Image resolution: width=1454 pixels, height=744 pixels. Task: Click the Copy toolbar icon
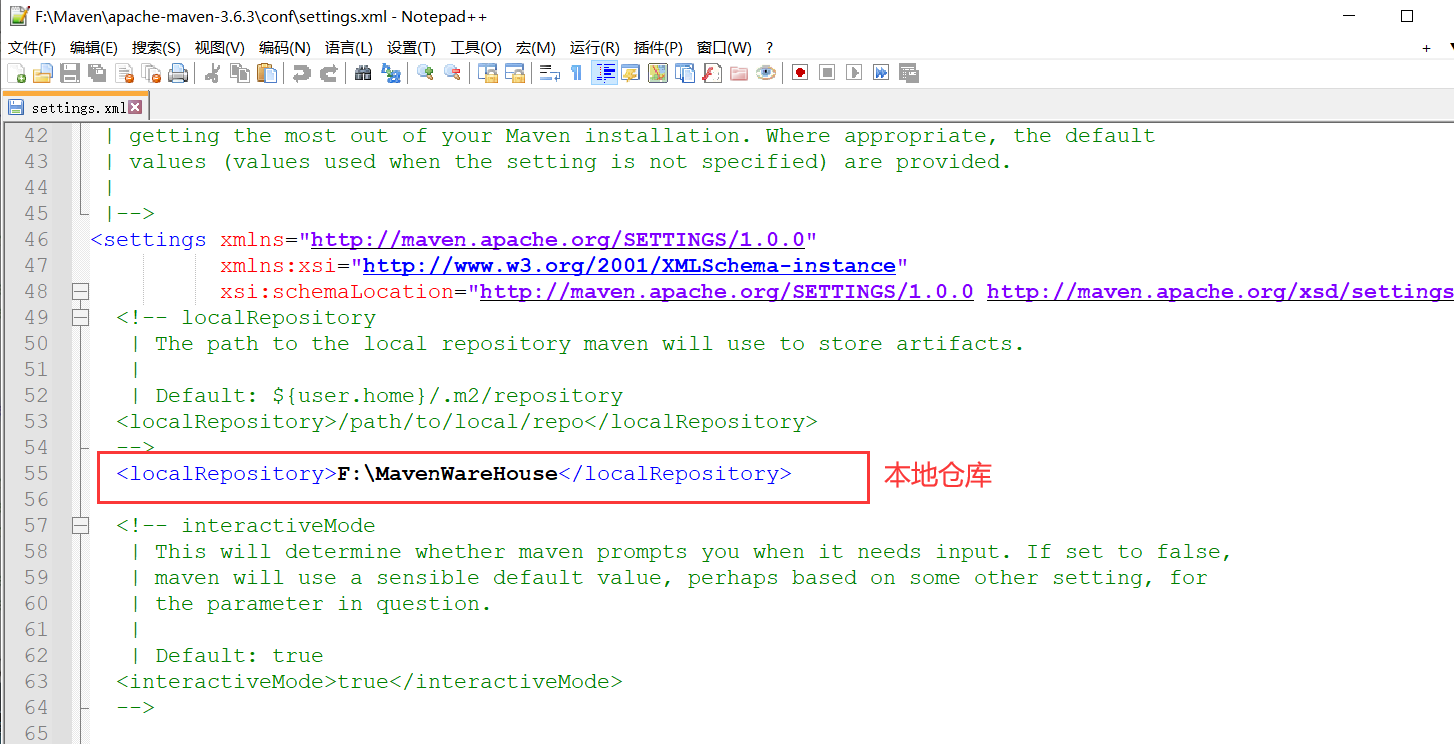[x=240, y=73]
